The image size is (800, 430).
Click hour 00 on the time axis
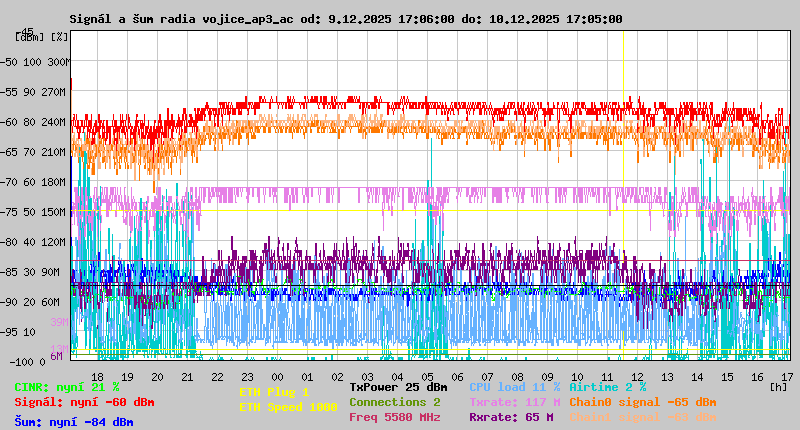coord(277,376)
